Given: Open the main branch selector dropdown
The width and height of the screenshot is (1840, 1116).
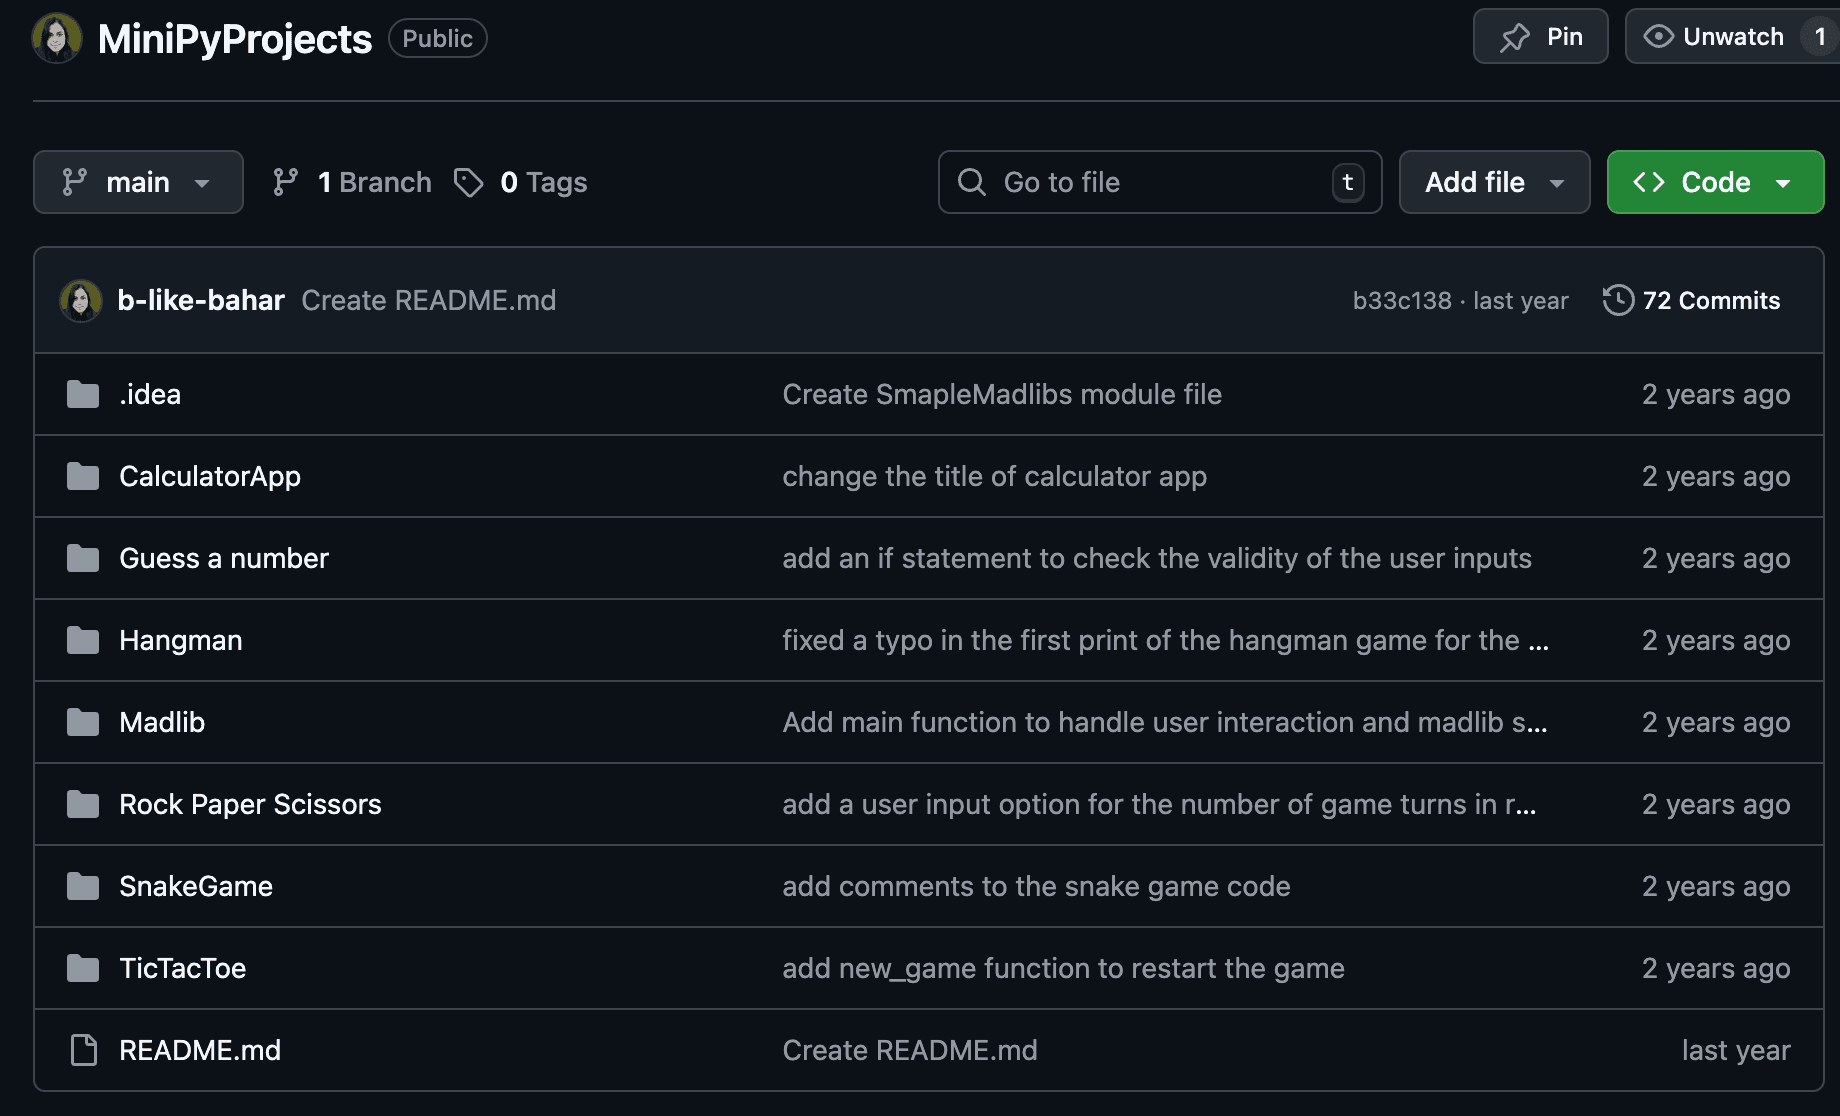Looking at the screenshot, I should pyautogui.click(x=138, y=182).
